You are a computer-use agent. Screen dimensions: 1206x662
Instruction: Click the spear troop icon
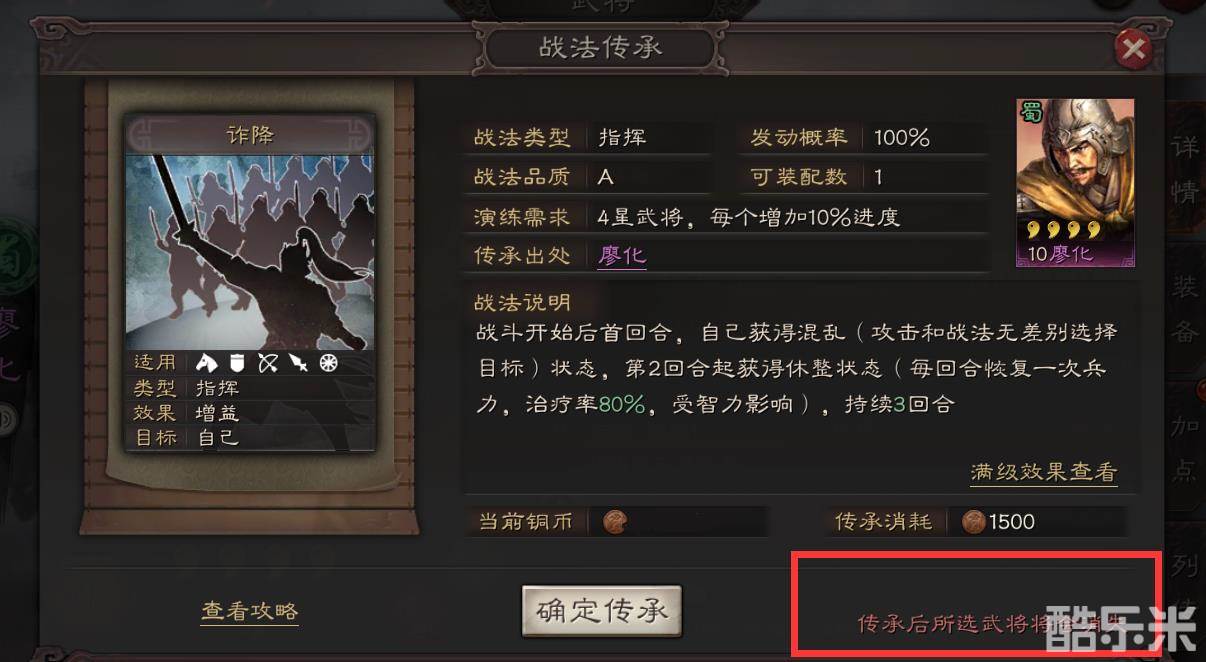point(298,363)
